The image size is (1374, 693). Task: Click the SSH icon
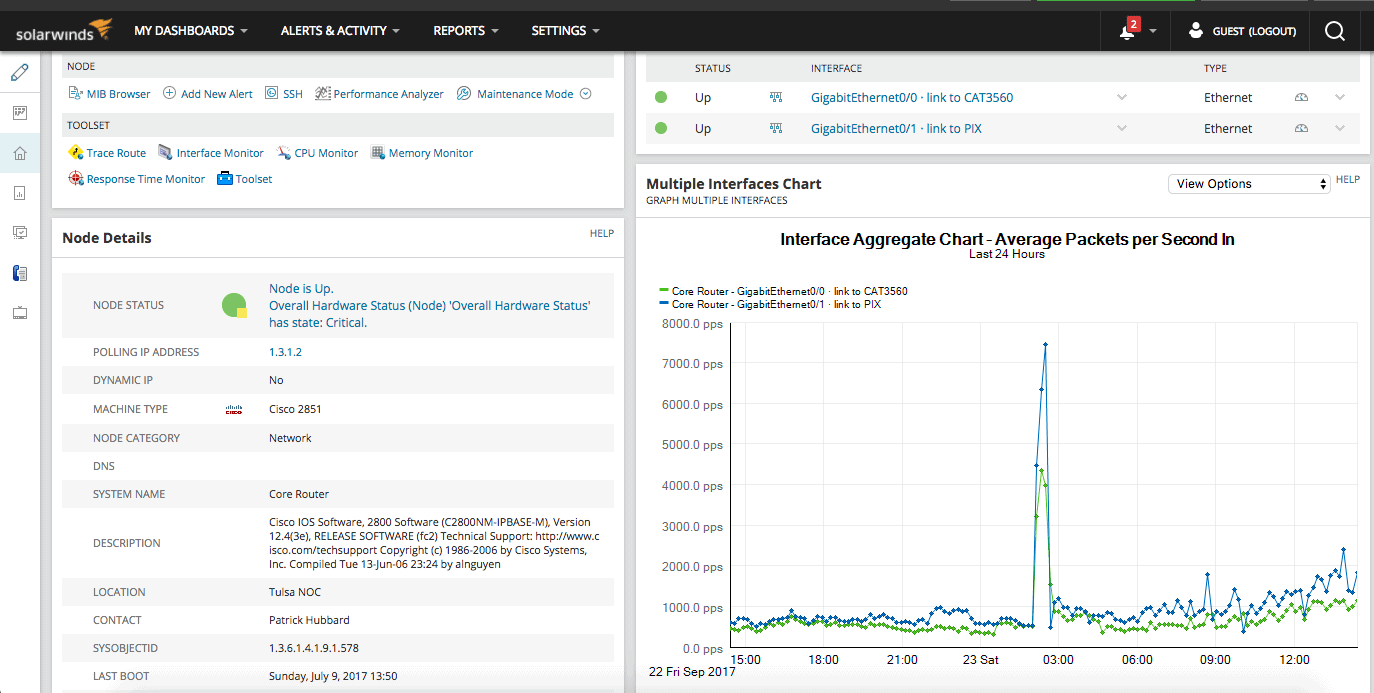272,93
